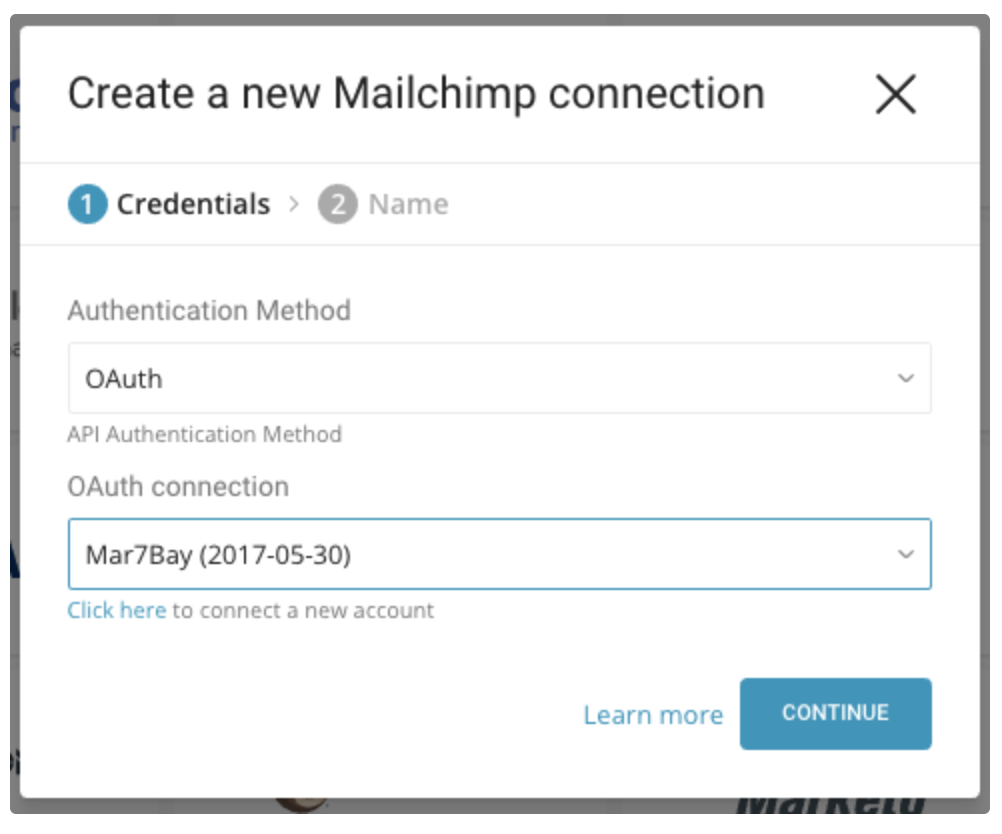Click the Authentication Method dropdown chevron arrow
Viewport: 1002px width, 834px height.
click(905, 379)
